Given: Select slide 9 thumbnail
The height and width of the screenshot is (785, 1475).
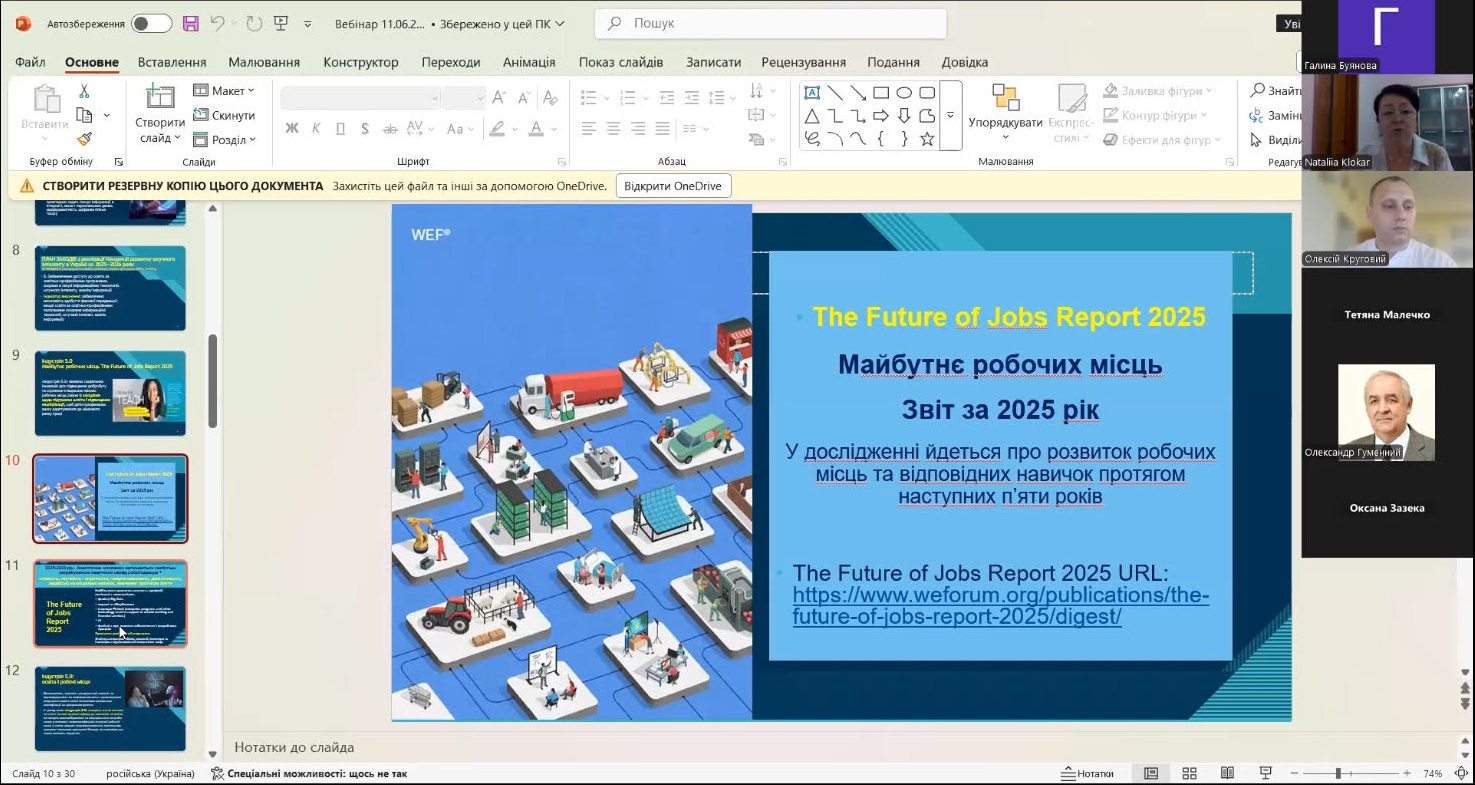Looking at the screenshot, I should click(110, 393).
